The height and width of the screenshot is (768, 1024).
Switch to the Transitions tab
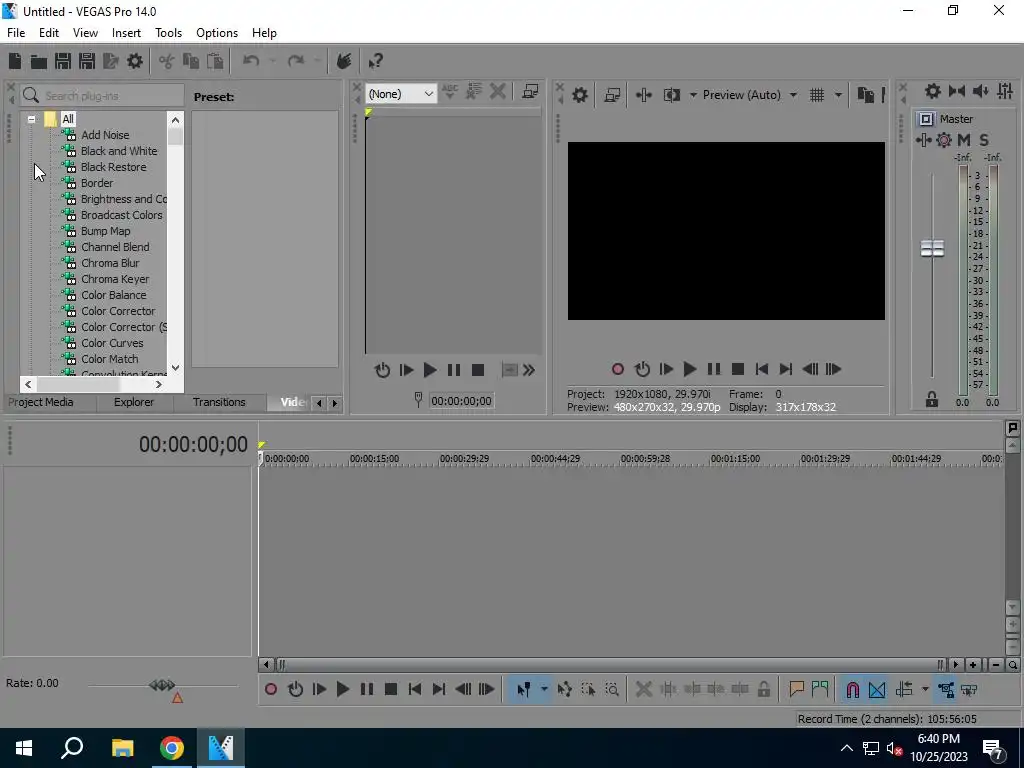coord(219,402)
